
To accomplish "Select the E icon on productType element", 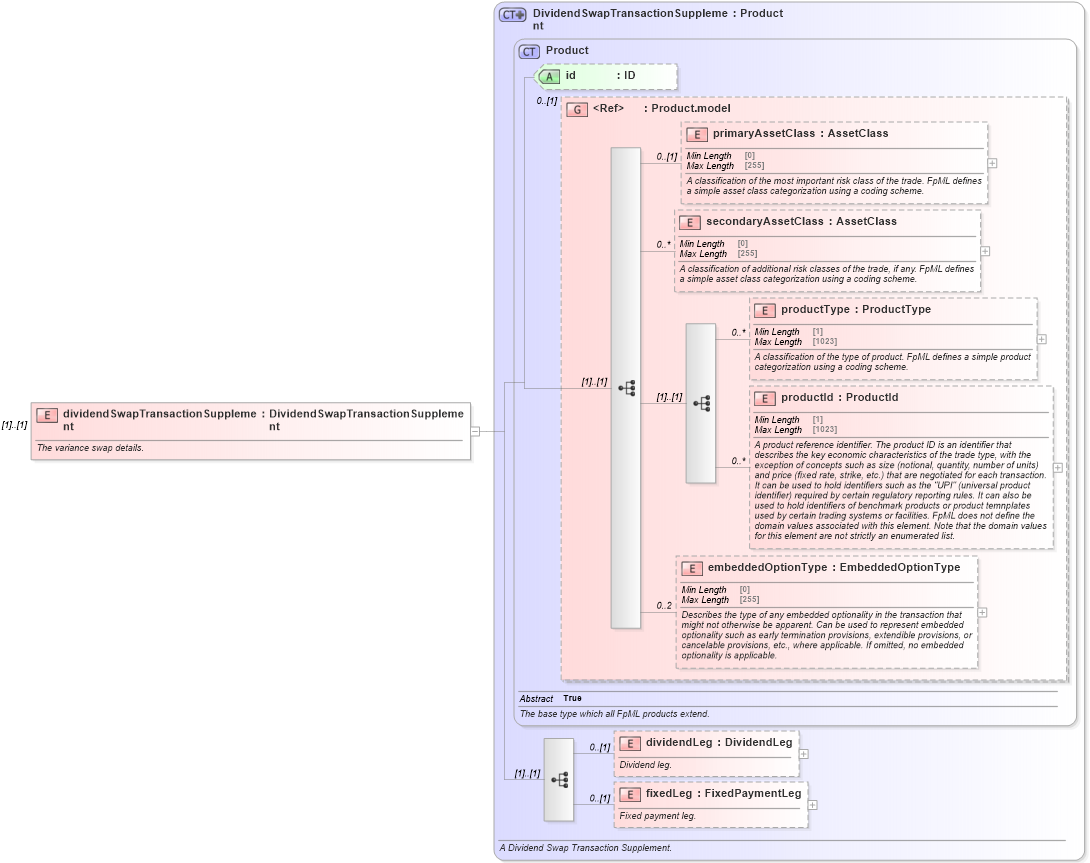I will (765, 310).
